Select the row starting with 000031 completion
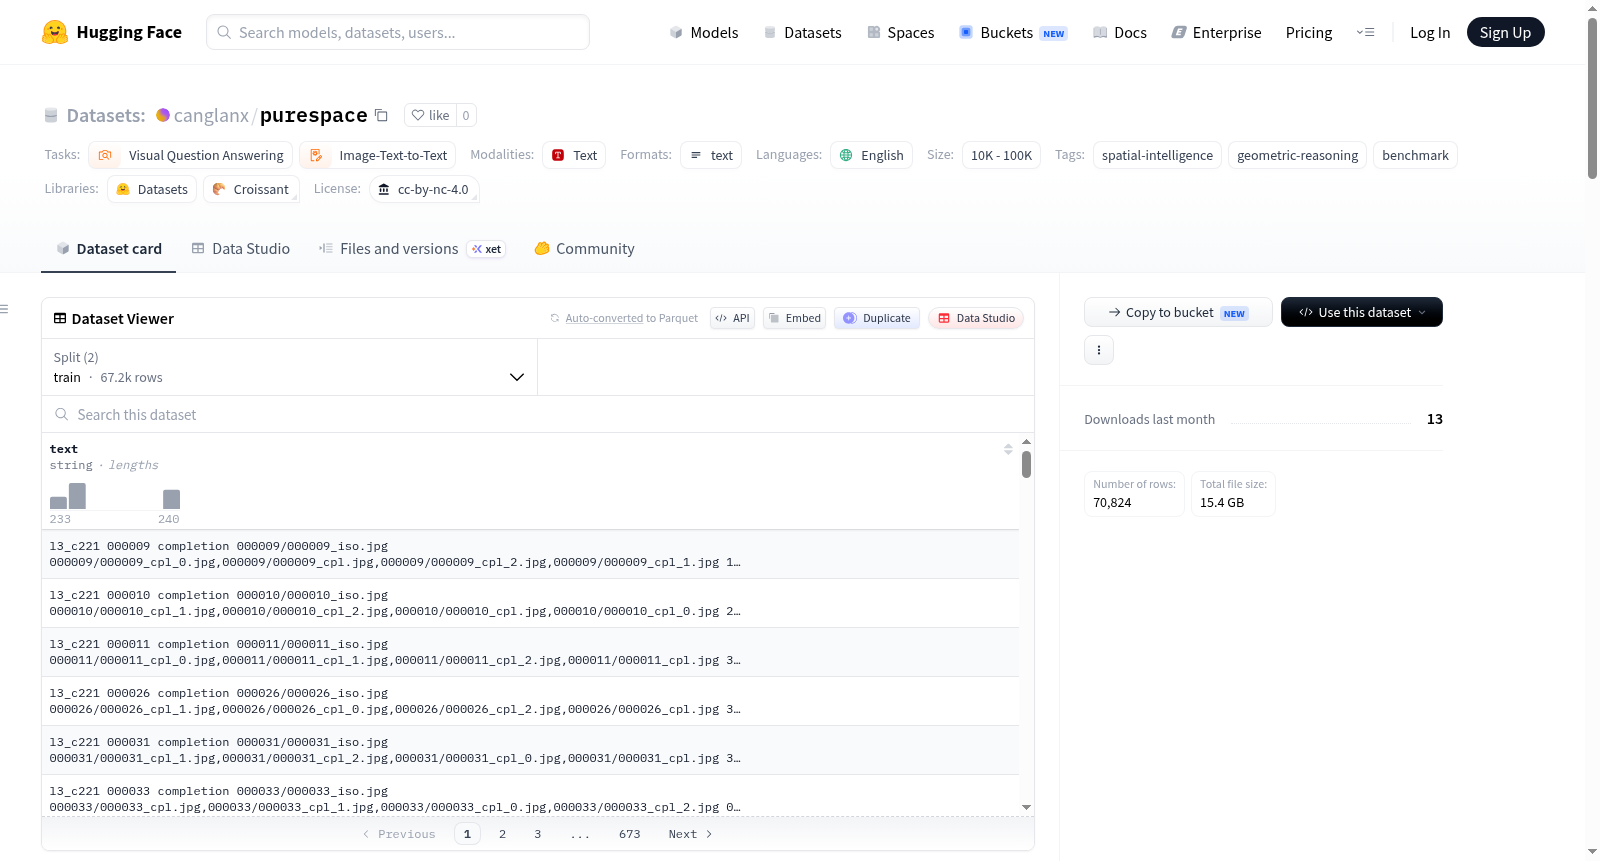 click(x=530, y=750)
